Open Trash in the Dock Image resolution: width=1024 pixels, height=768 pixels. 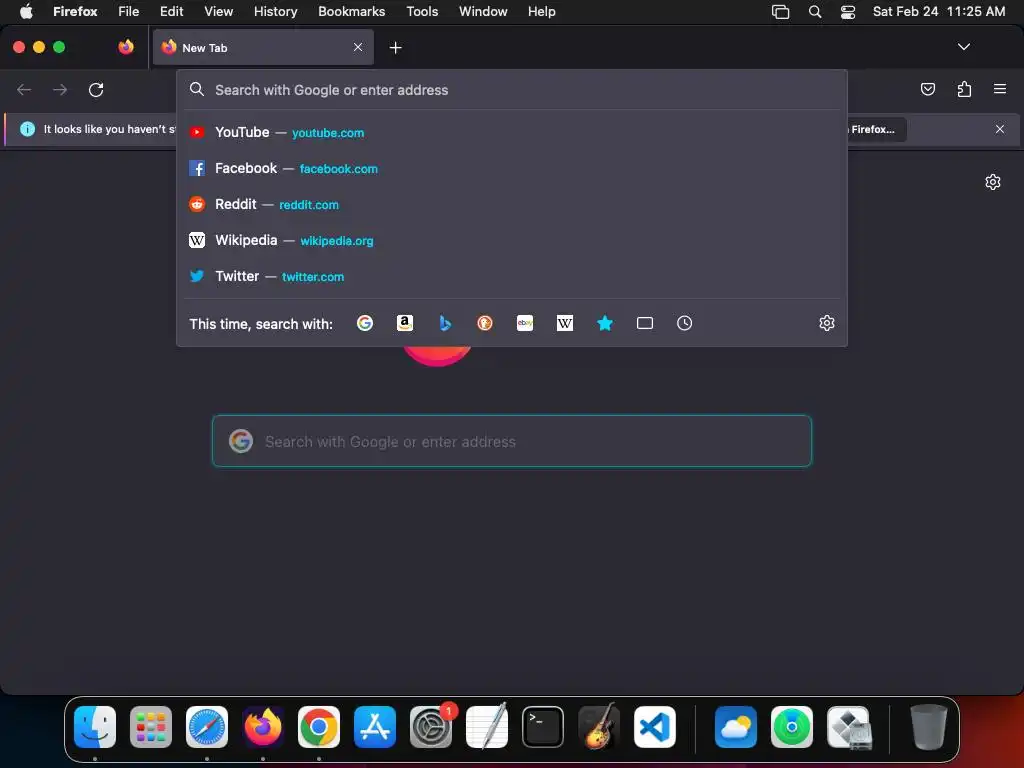pos(928,727)
